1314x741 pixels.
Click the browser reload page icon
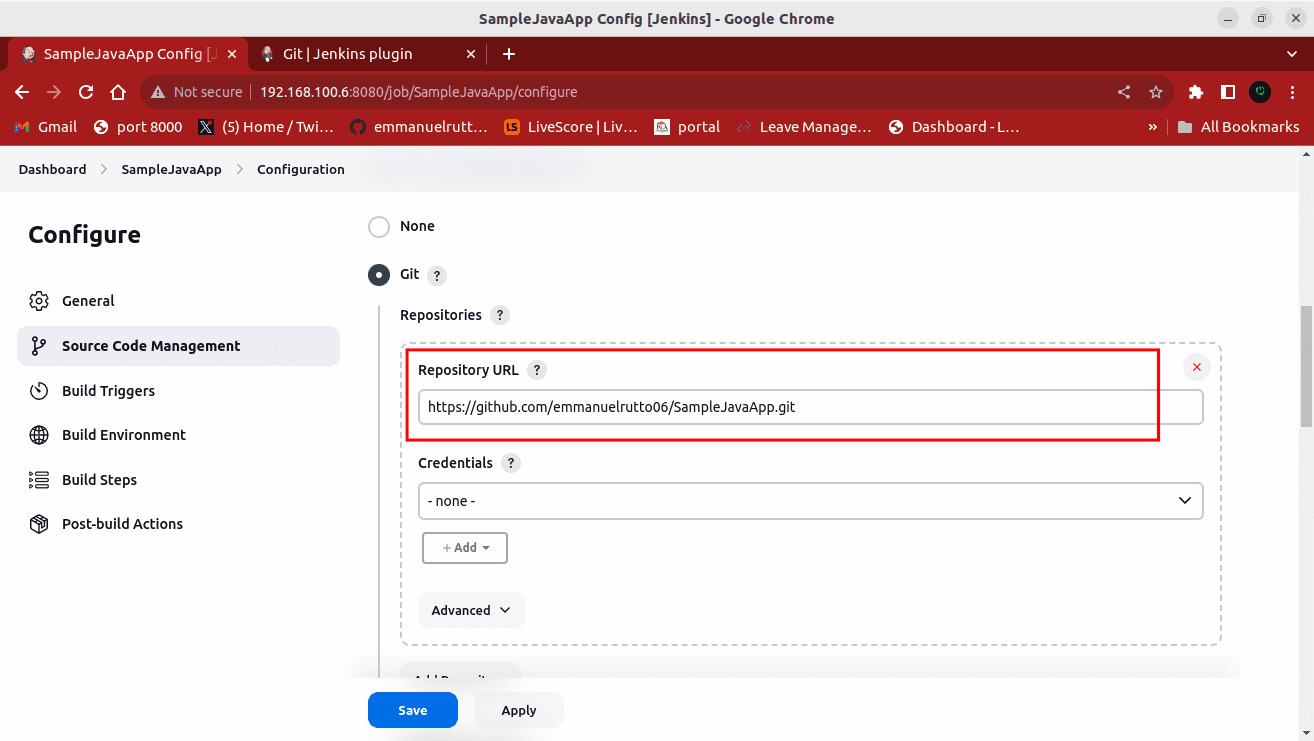click(86, 92)
